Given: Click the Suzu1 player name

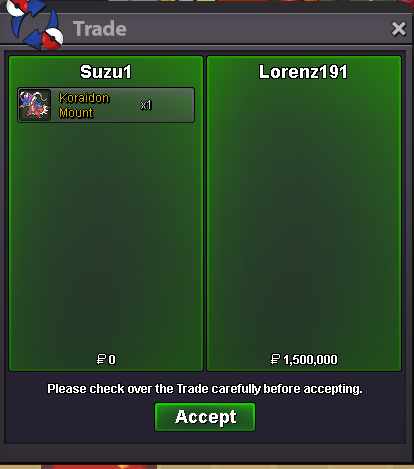Looking at the screenshot, I should (106, 72).
